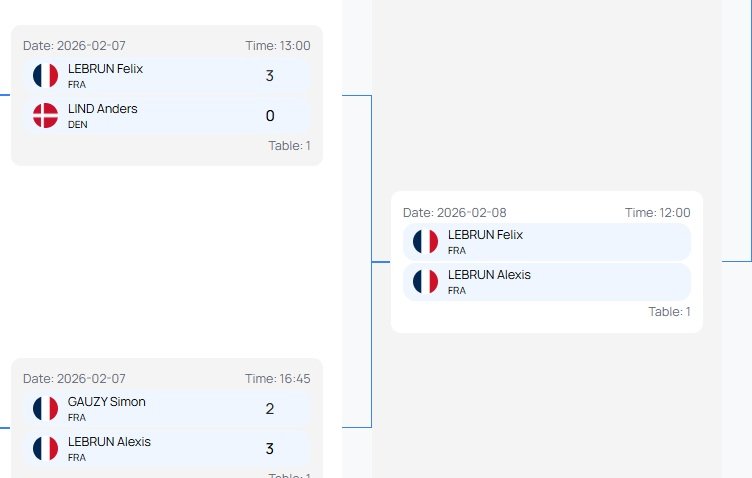
Task: Click LEBRUN Felix's score of 3 against LIND
Action: coord(270,76)
